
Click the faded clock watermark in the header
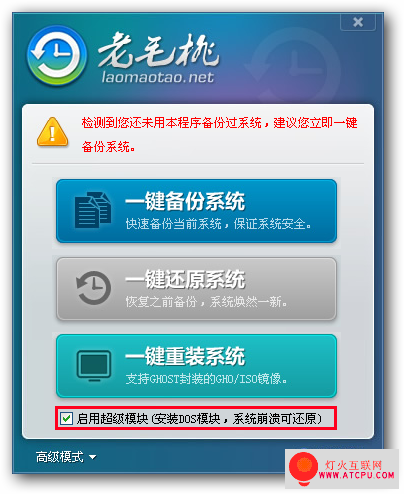[293, 67]
